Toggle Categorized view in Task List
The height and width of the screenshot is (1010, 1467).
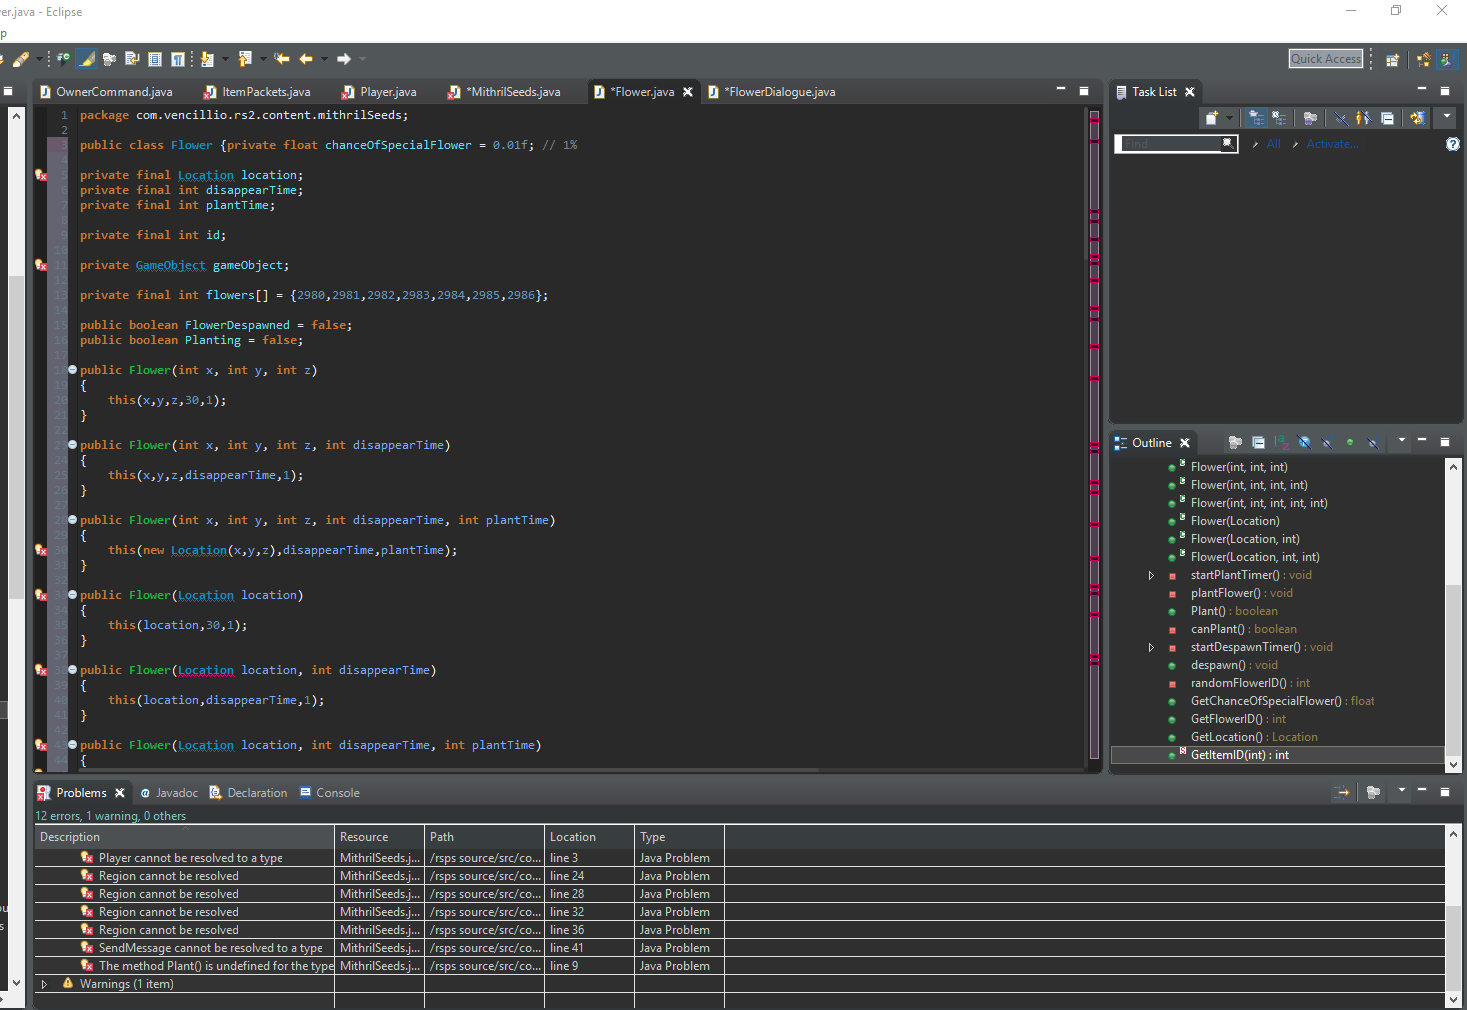click(x=1257, y=118)
